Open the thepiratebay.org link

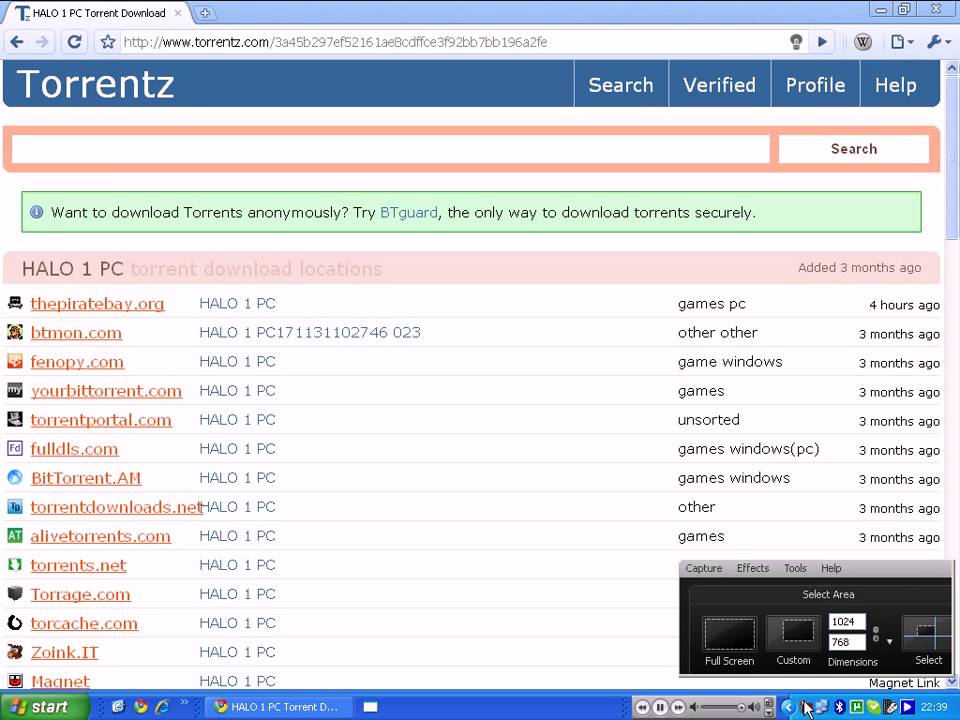97,304
